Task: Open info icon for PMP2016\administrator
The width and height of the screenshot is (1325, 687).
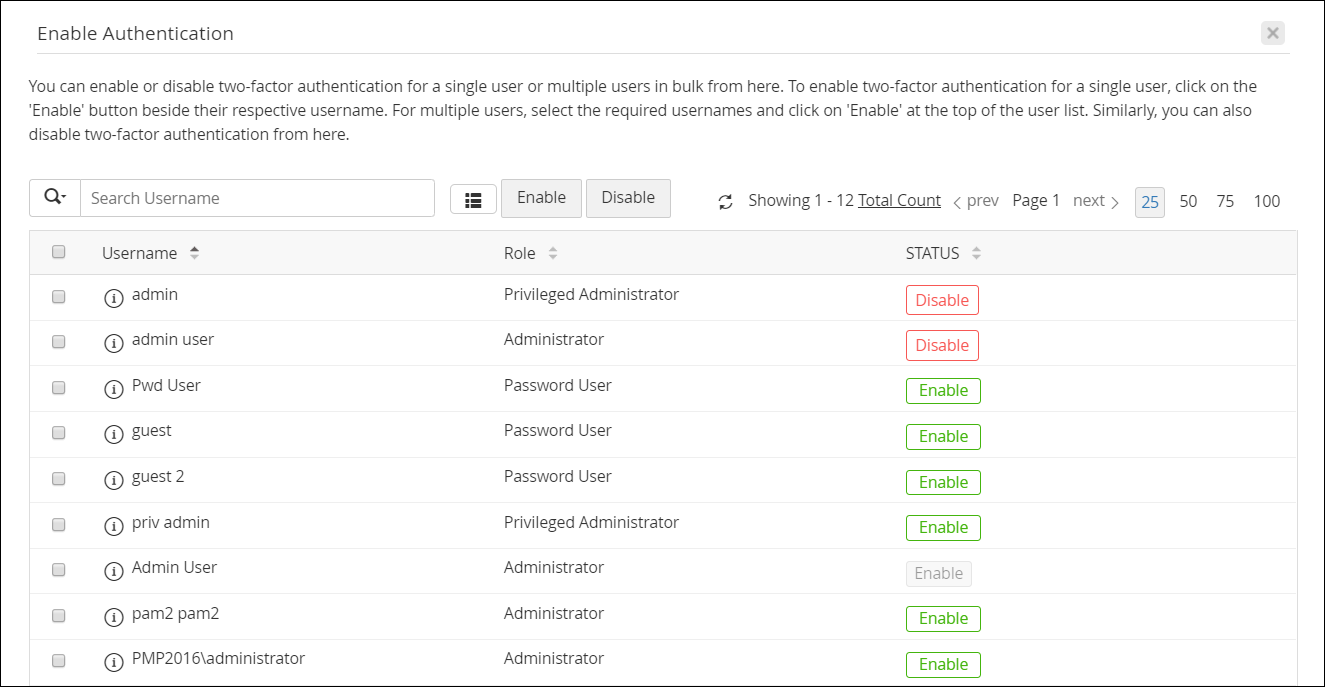Action: [114, 661]
